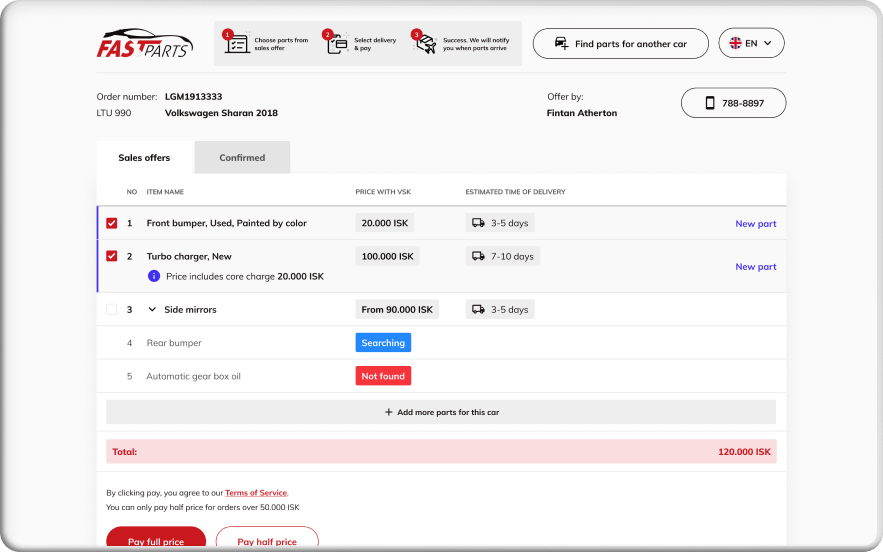Screen dimensions: 883x552
Task: Click Add more parts for this car
Action: (441, 412)
